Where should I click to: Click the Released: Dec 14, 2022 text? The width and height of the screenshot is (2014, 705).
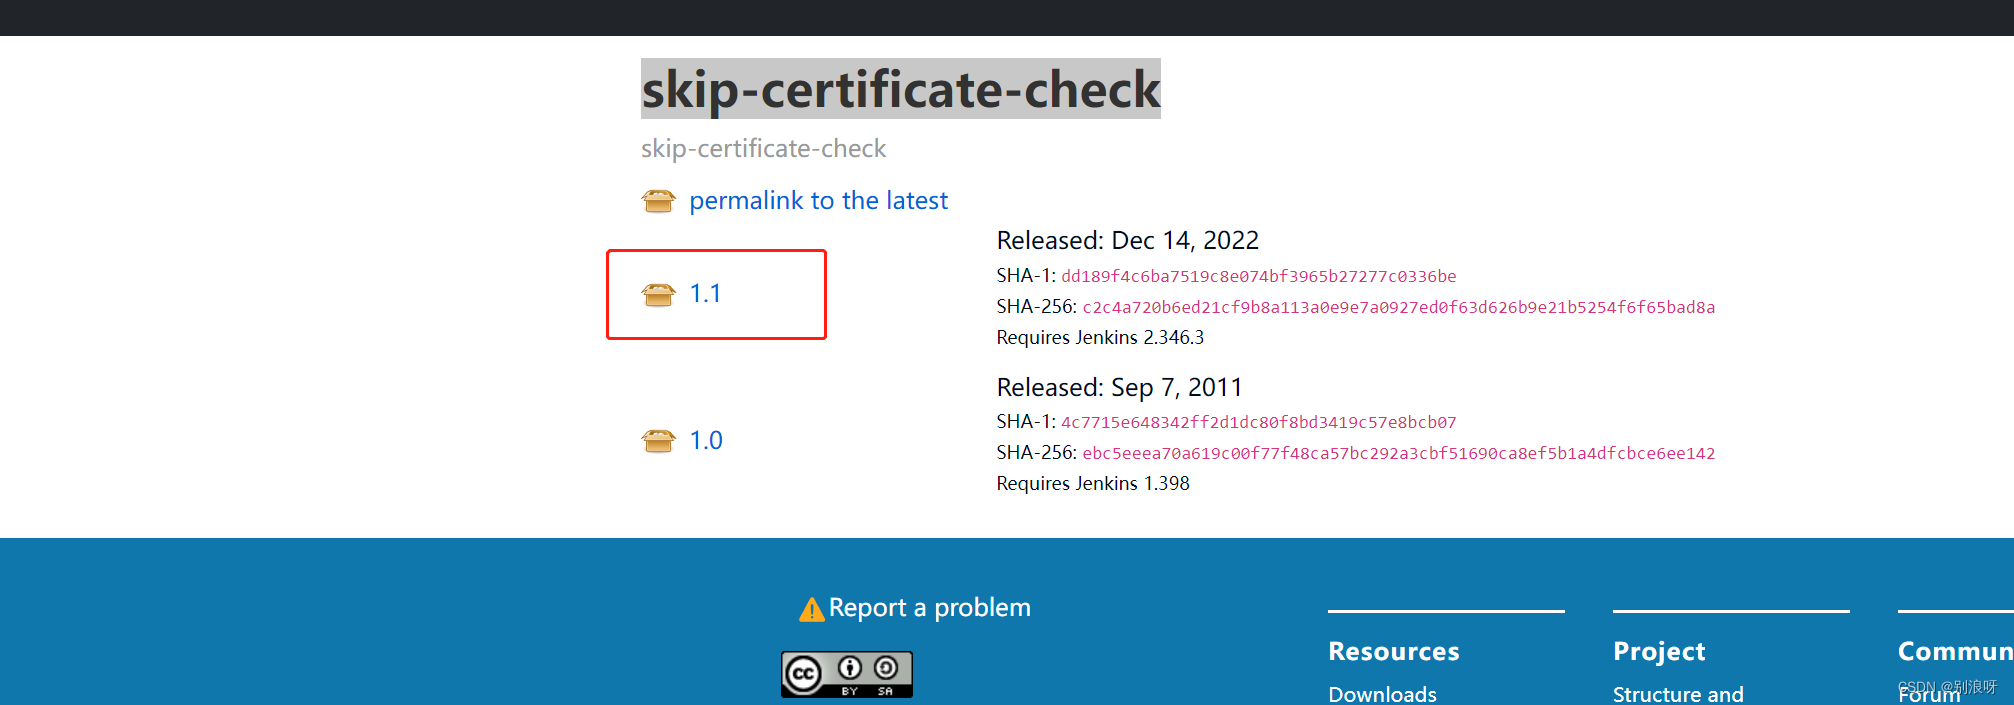click(x=1127, y=241)
